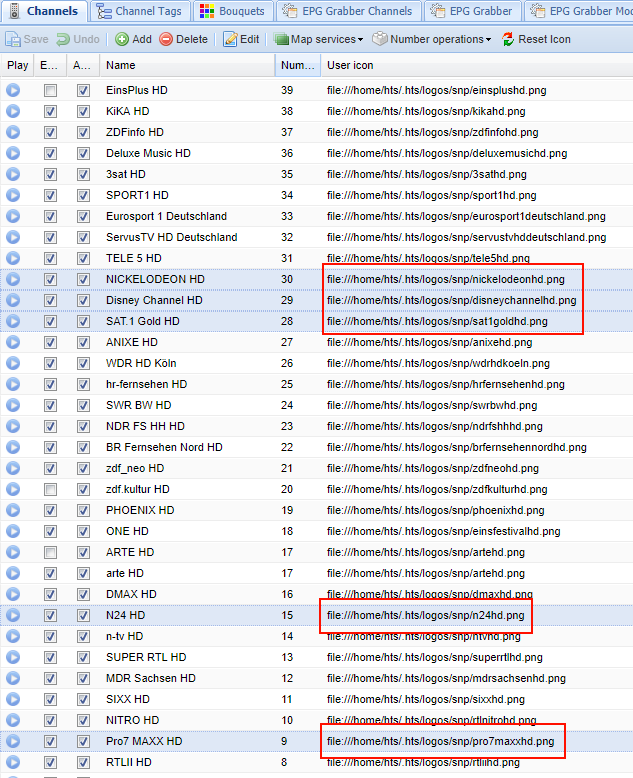The height and width of the screenshot is (778, 633).
Task: Select the ServusTV HD Deutschland name
Action: [x=172, y=237]
